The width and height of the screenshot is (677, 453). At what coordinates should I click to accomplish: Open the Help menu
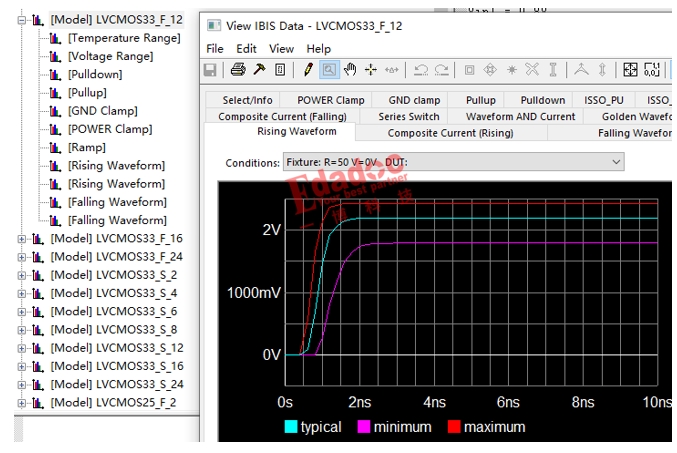pyautogui.click(x=318, y=49)
